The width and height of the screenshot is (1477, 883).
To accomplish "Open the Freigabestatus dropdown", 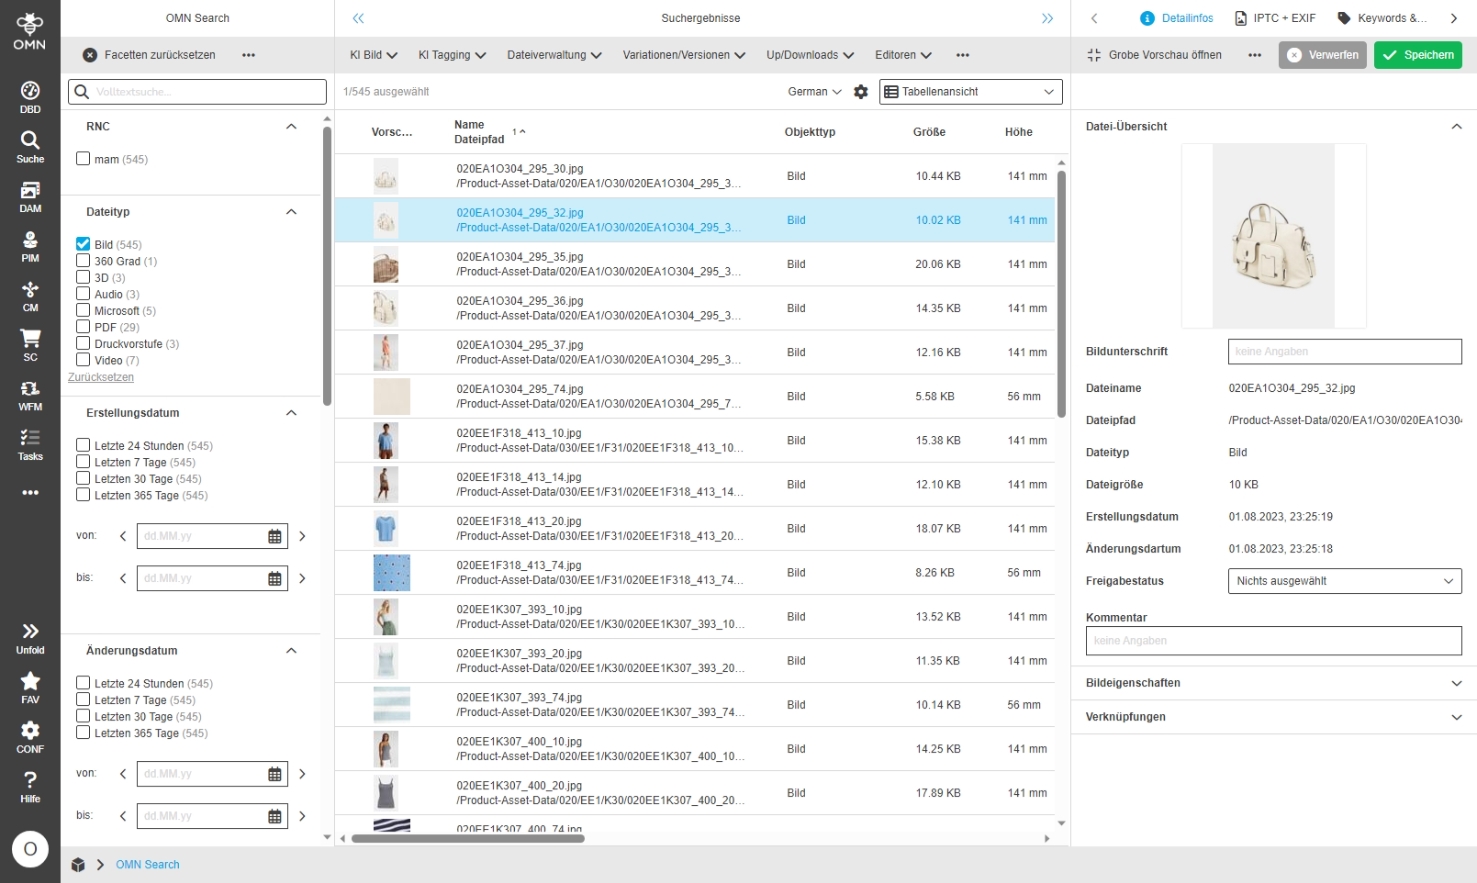I will pyautogui.click(x=1343, y=581).
